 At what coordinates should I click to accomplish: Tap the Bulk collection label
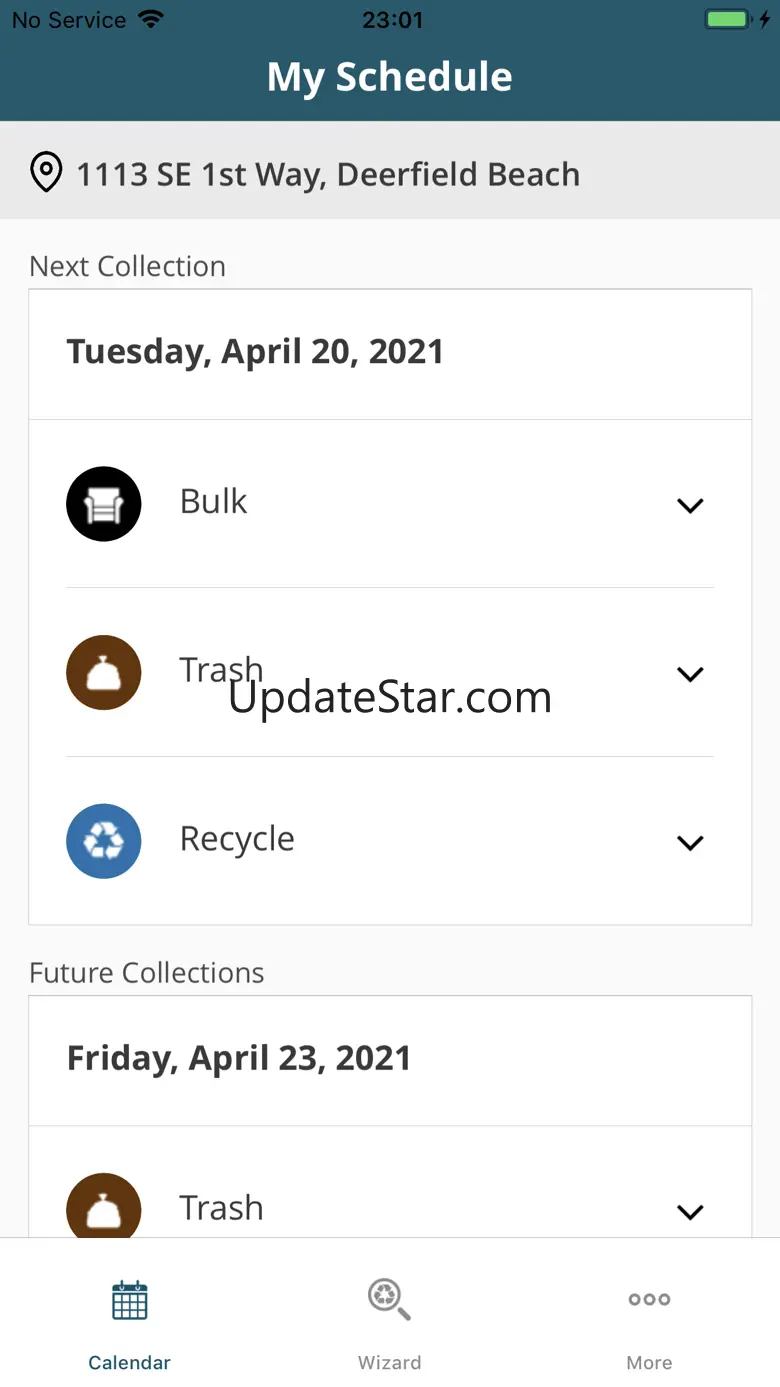[213, 502]
